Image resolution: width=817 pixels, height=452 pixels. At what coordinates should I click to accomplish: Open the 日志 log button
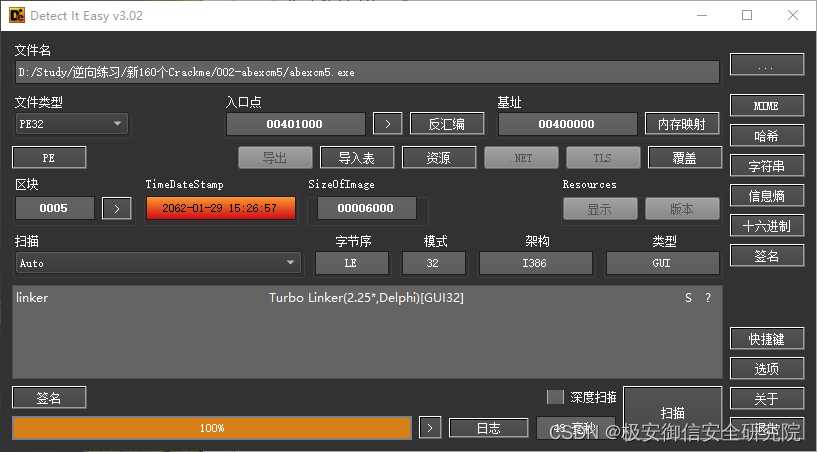tap(488, 429)
